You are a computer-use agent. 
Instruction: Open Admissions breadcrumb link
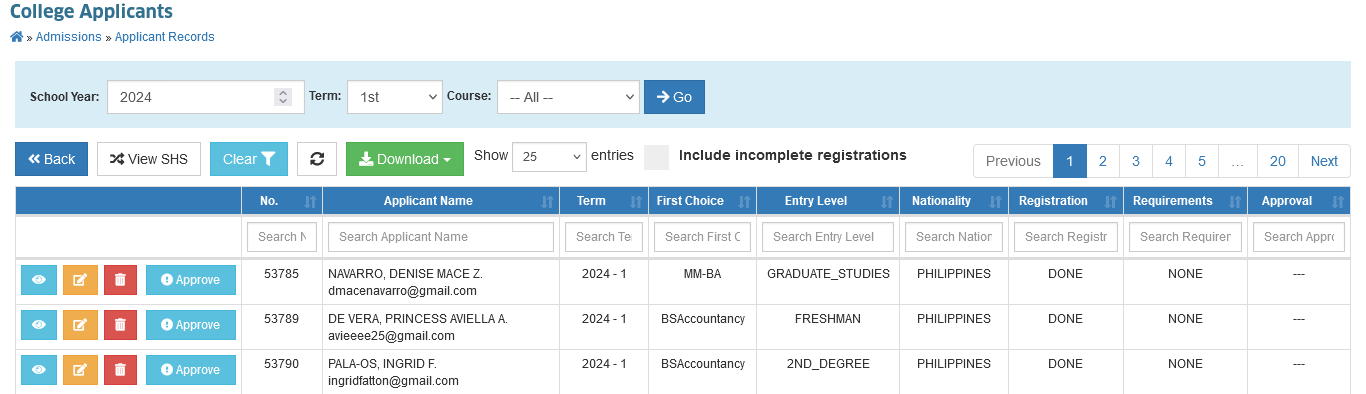pos(68,37)
